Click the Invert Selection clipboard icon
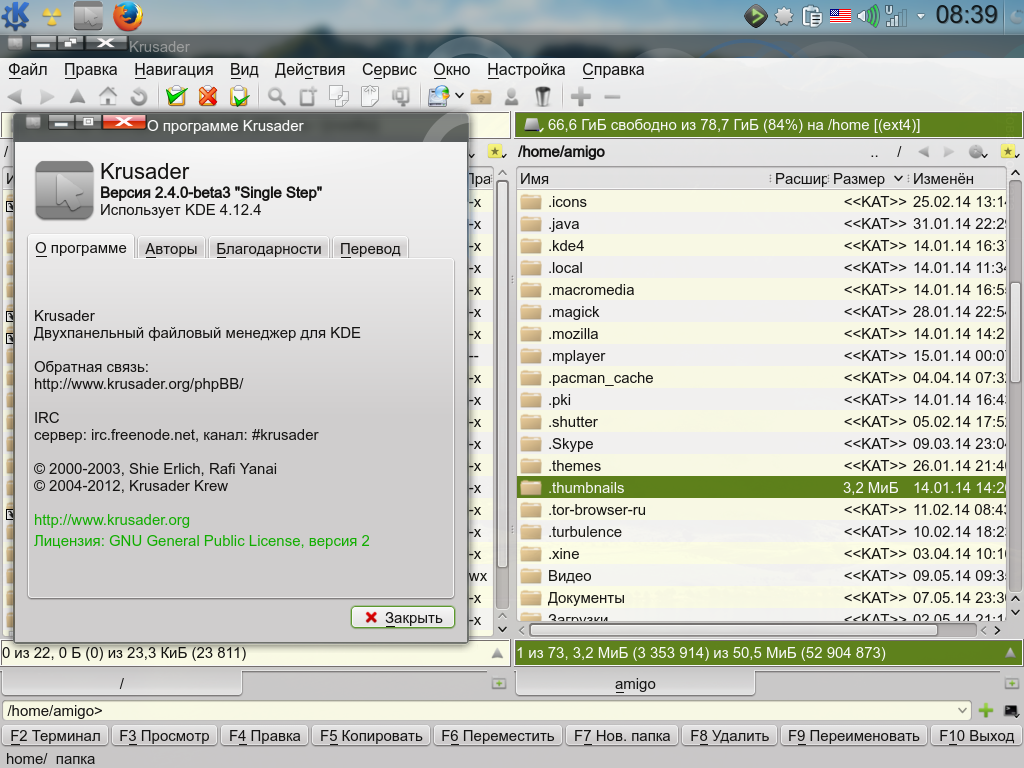The image size is (1024, 768). [239, 97]
